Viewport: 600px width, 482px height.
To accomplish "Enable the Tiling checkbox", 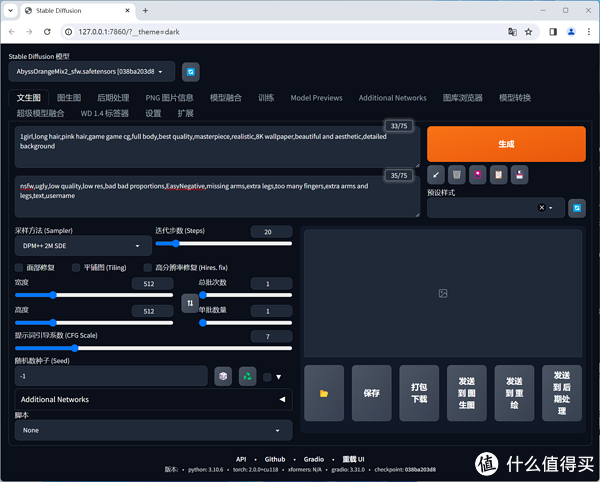I will pyautogui.click(x=76, y=267).
